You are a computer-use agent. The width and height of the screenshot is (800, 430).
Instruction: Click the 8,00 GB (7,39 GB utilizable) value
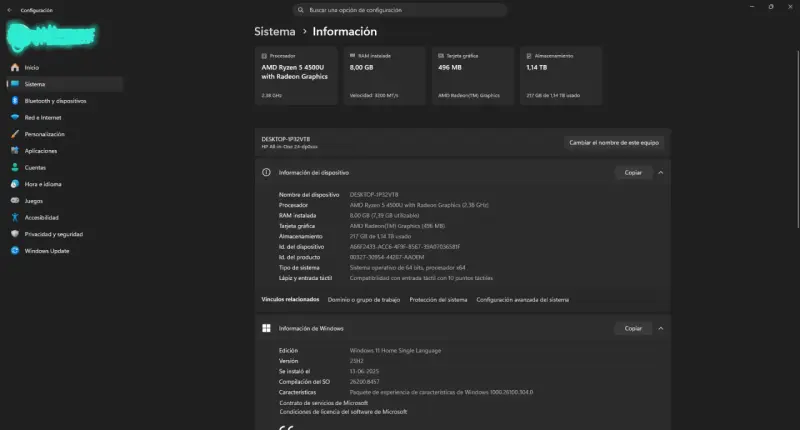click(384, 216)
